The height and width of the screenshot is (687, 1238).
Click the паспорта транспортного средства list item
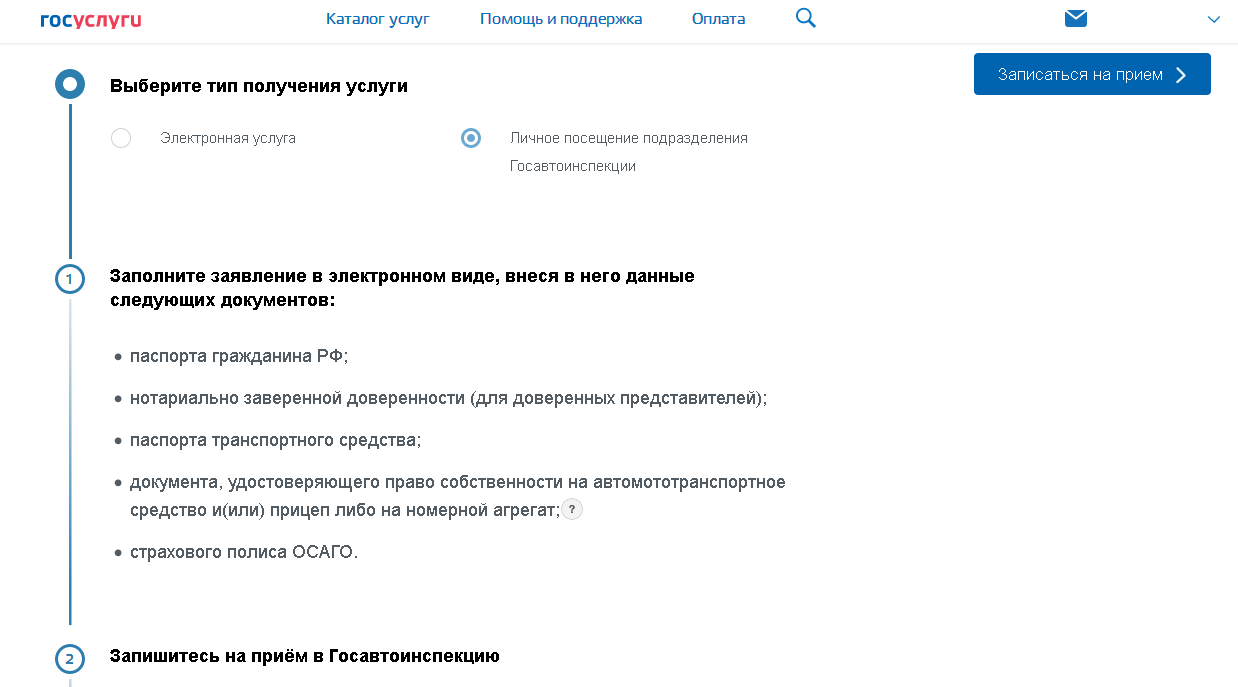coord(275,440)
